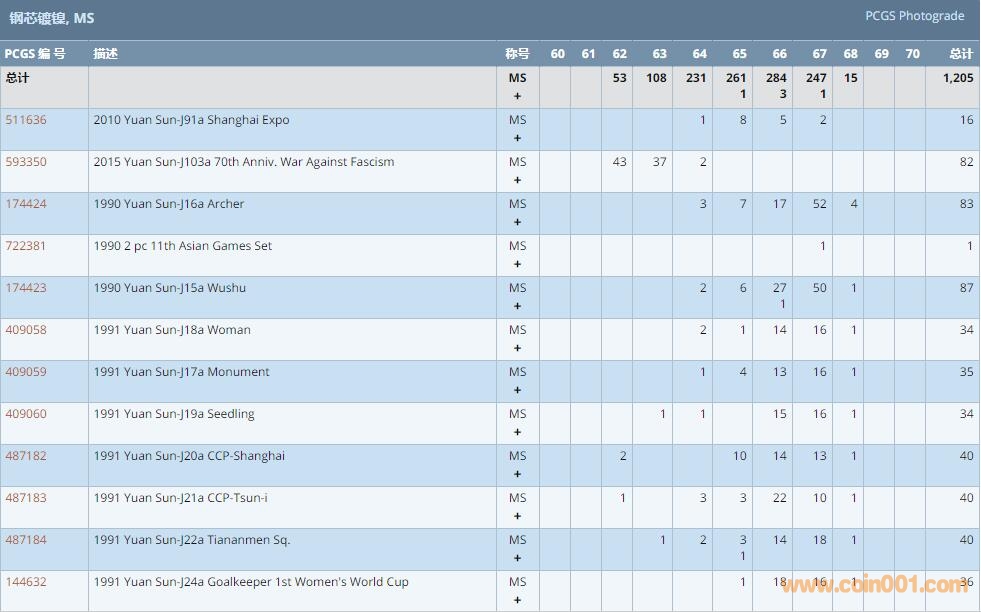Expand plus grades for 2010 Shanghai Expo row

[517, 138]
